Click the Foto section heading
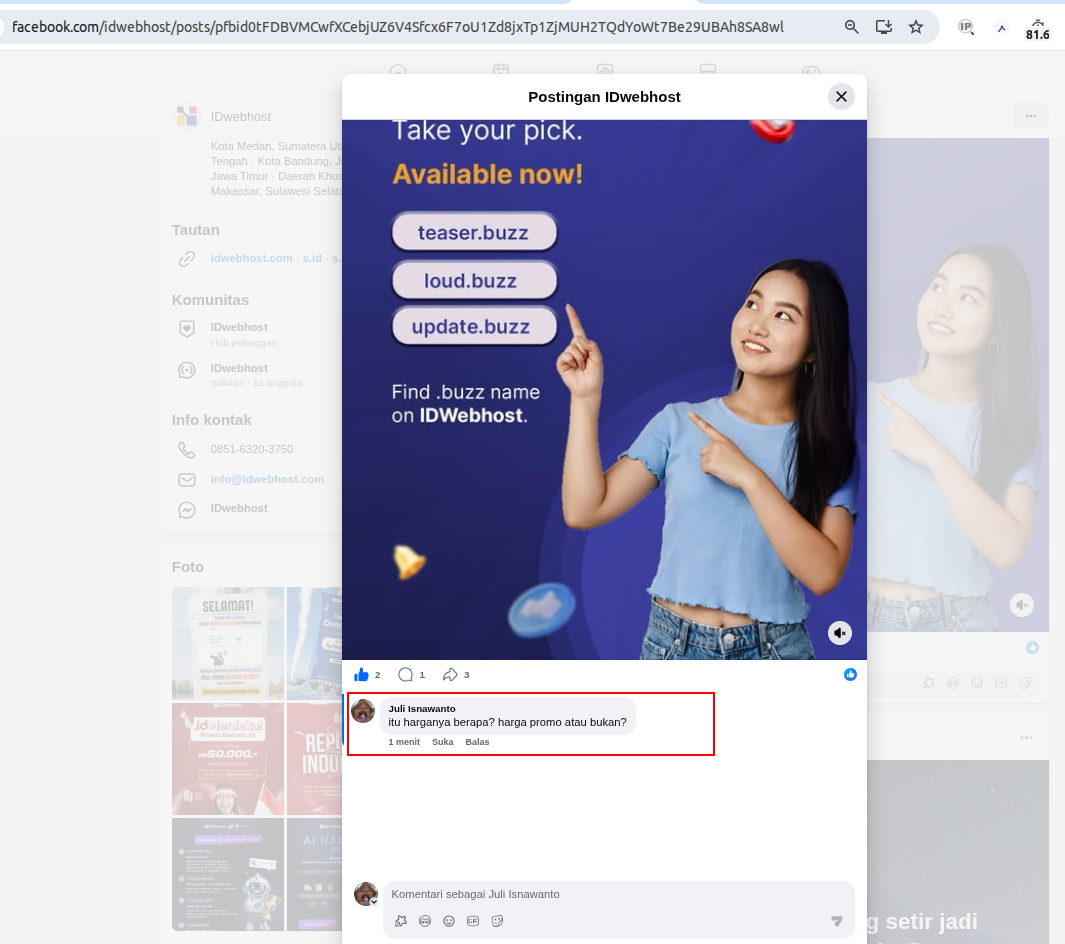 [187, 566]
